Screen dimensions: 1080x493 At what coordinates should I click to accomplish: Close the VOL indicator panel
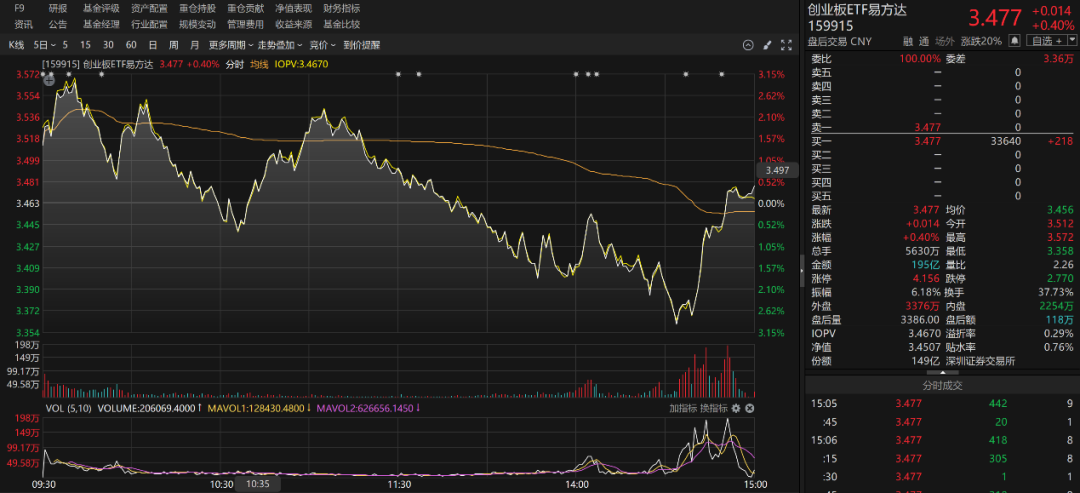point(750,408)
